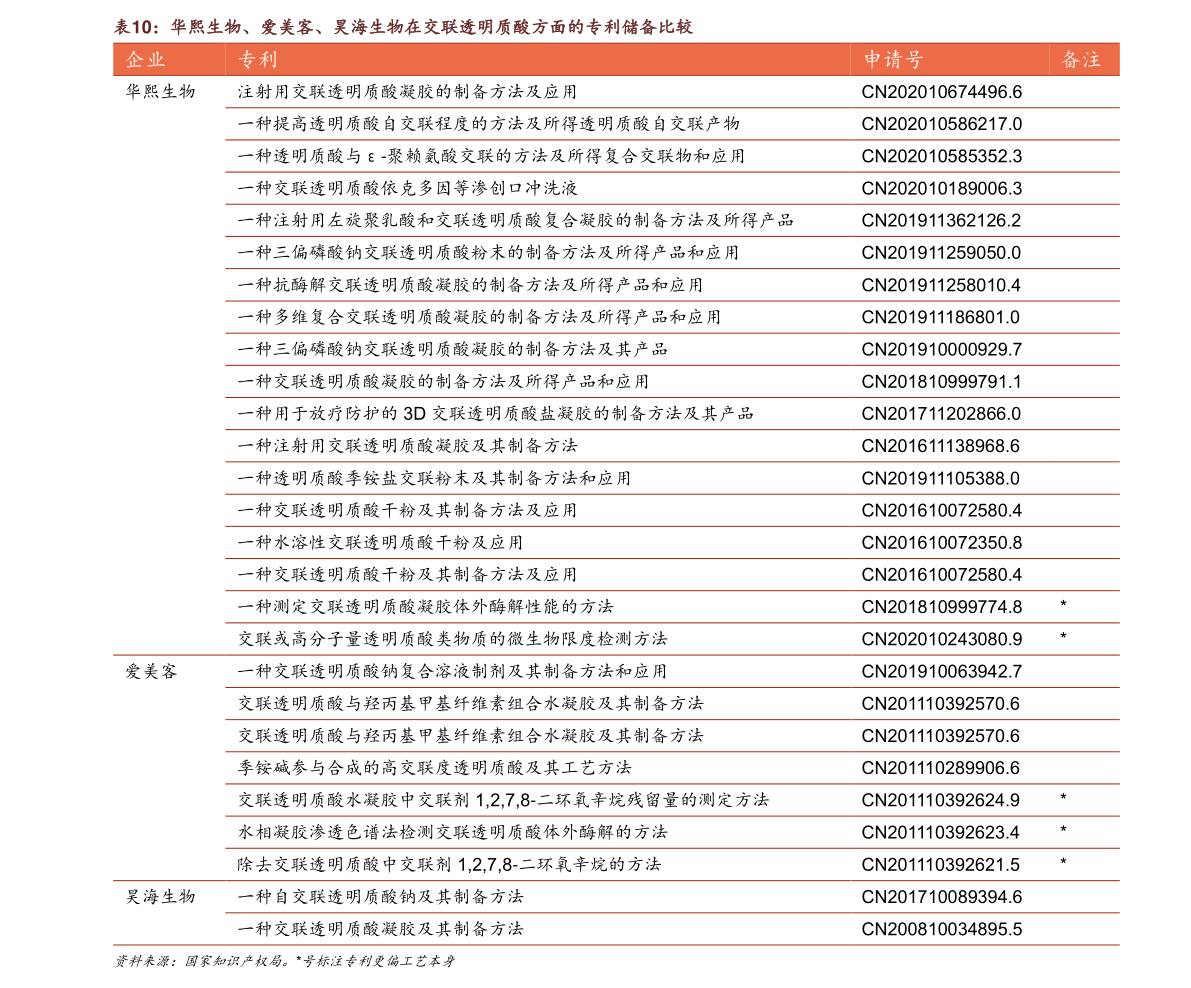
Task: Select patent 季铵碱参与合成的高交联度透明质酸
Action: pyautogui.click(x=434, y=768)
